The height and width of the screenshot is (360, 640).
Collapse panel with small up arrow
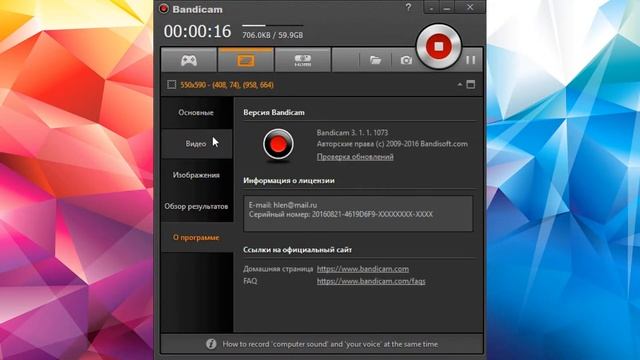coord(460,84)
